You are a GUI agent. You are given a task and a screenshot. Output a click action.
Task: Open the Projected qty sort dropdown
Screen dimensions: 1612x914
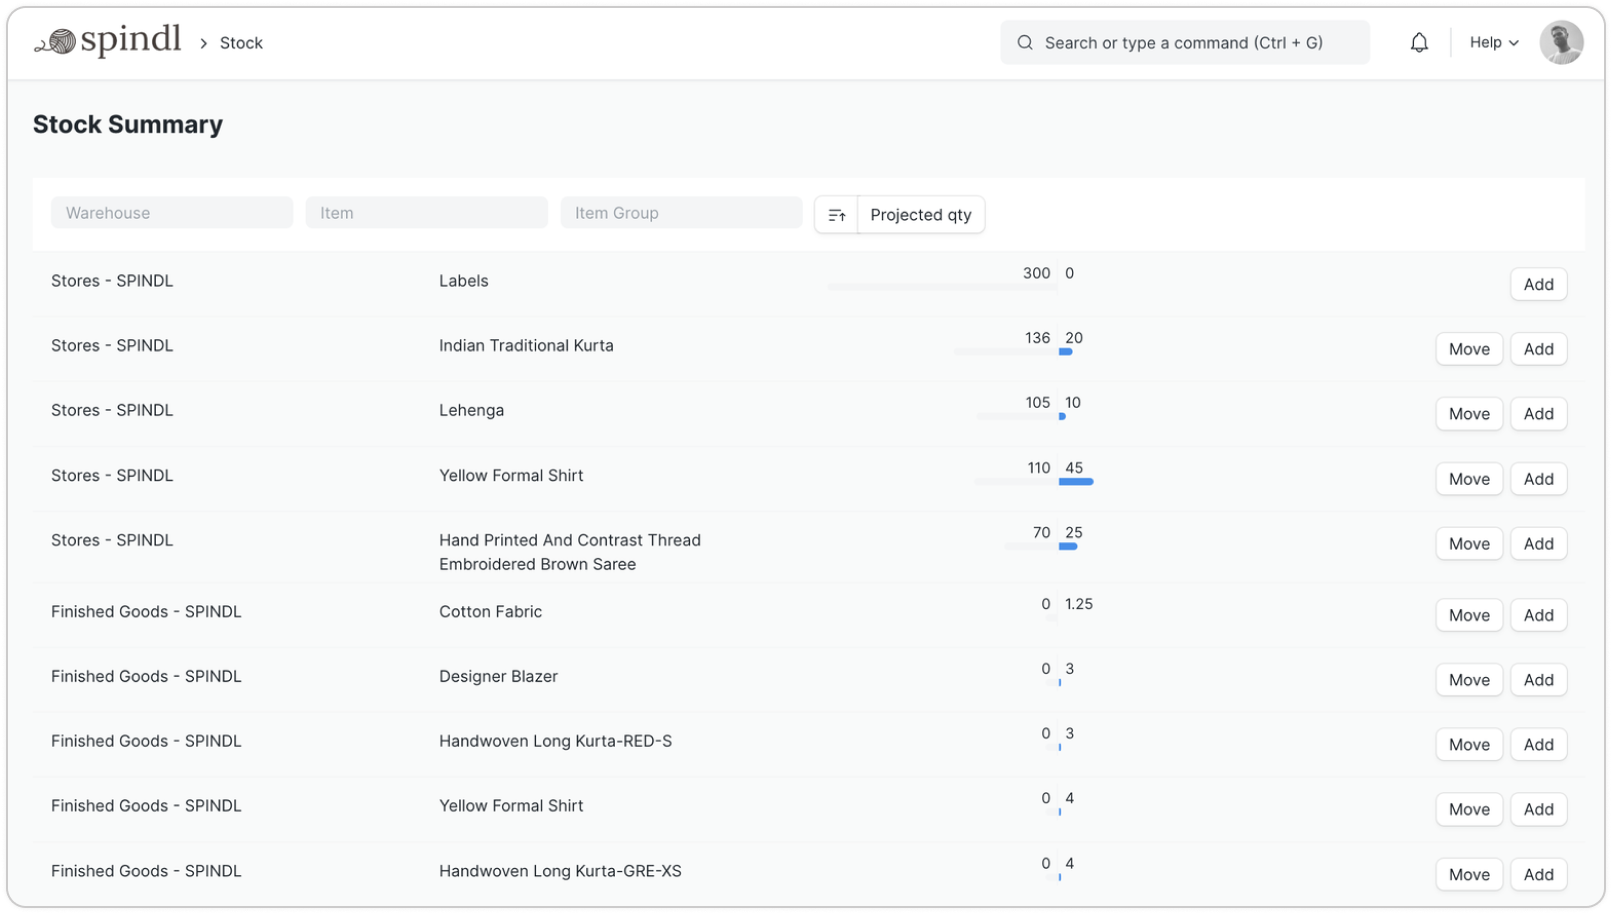pos(920,215)
